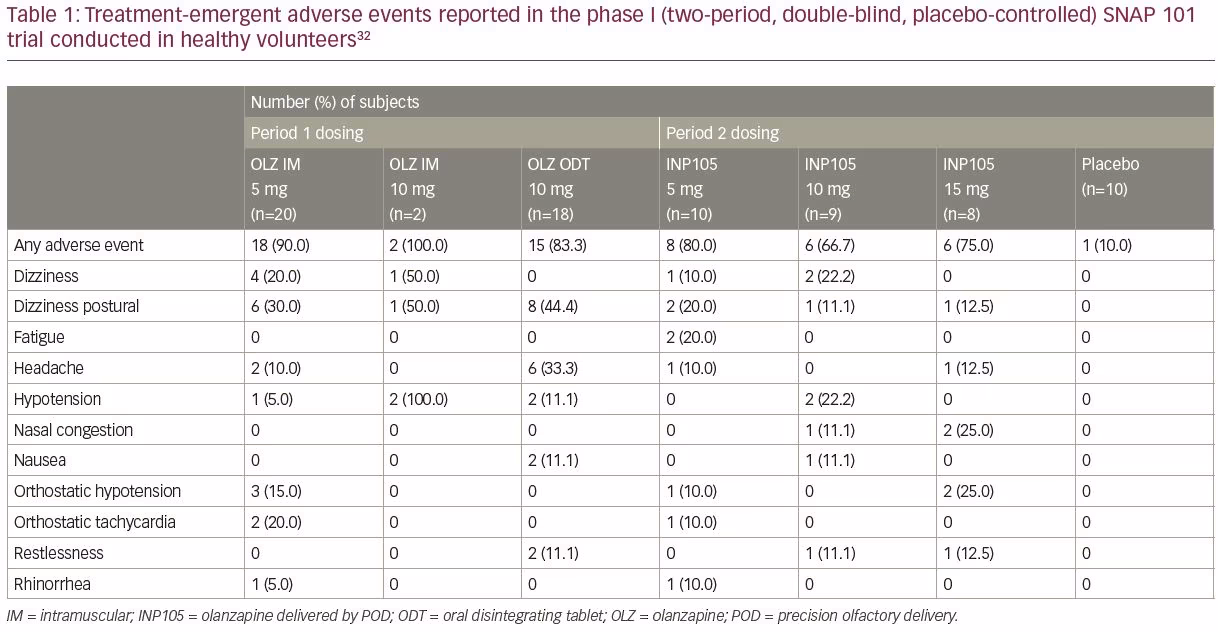Click the abbreviations footnote below table
The width and height of the screenshot is (1218, 632).
(482, 616)
